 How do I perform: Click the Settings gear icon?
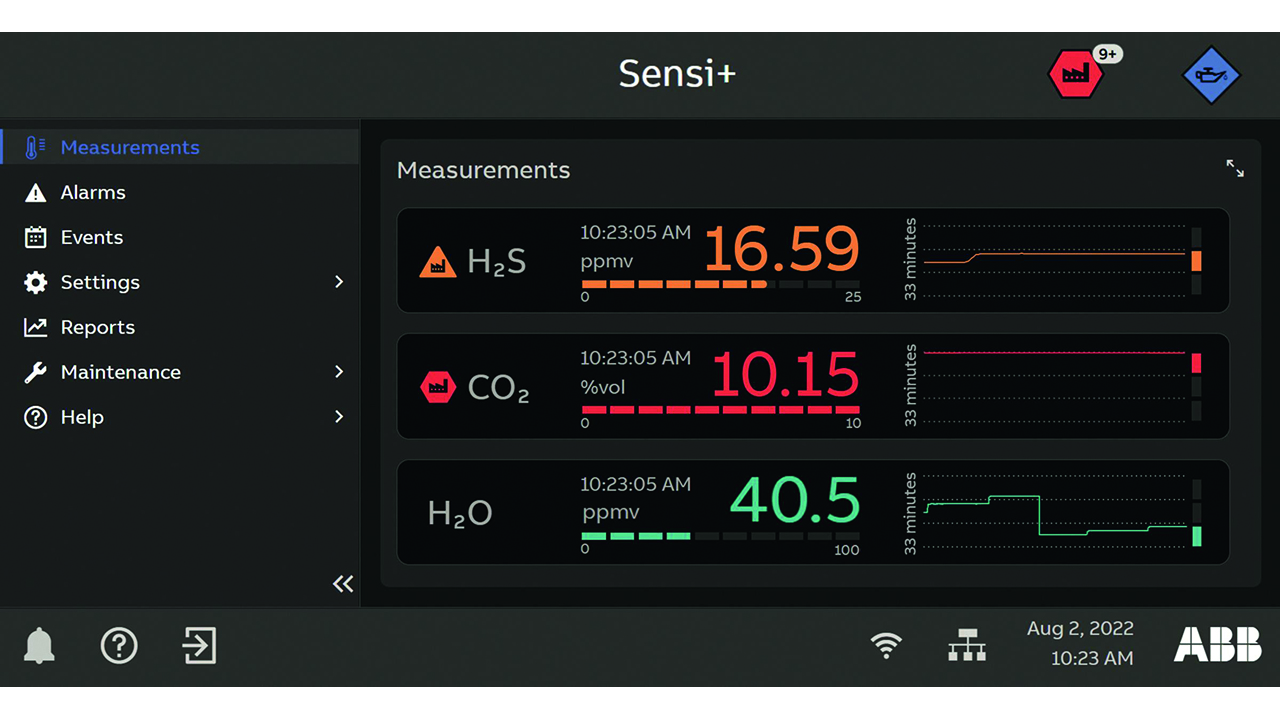point(35,282)
